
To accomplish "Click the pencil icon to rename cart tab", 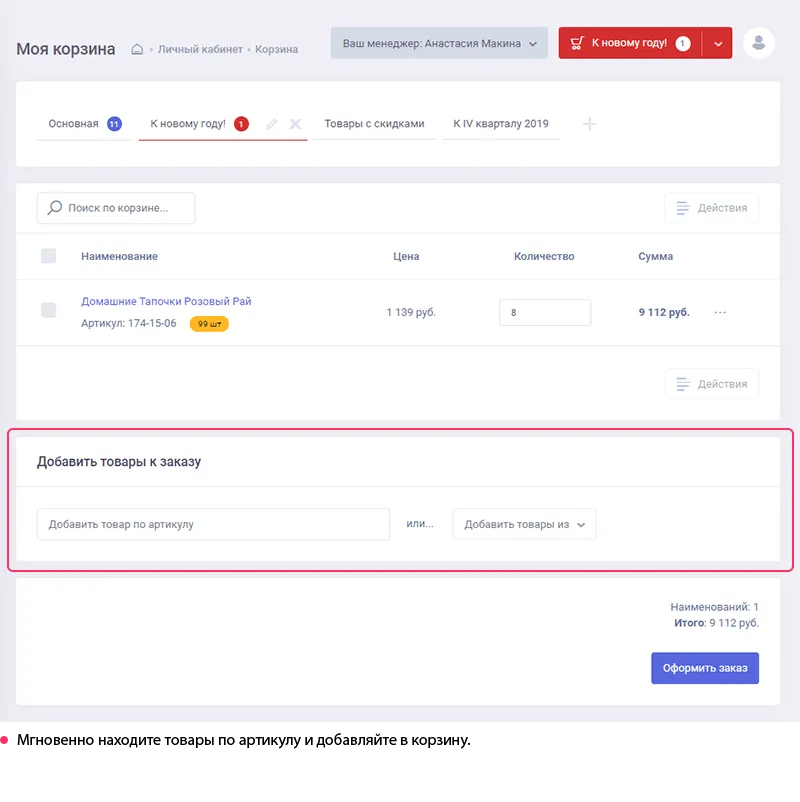I will click(272, 124).
